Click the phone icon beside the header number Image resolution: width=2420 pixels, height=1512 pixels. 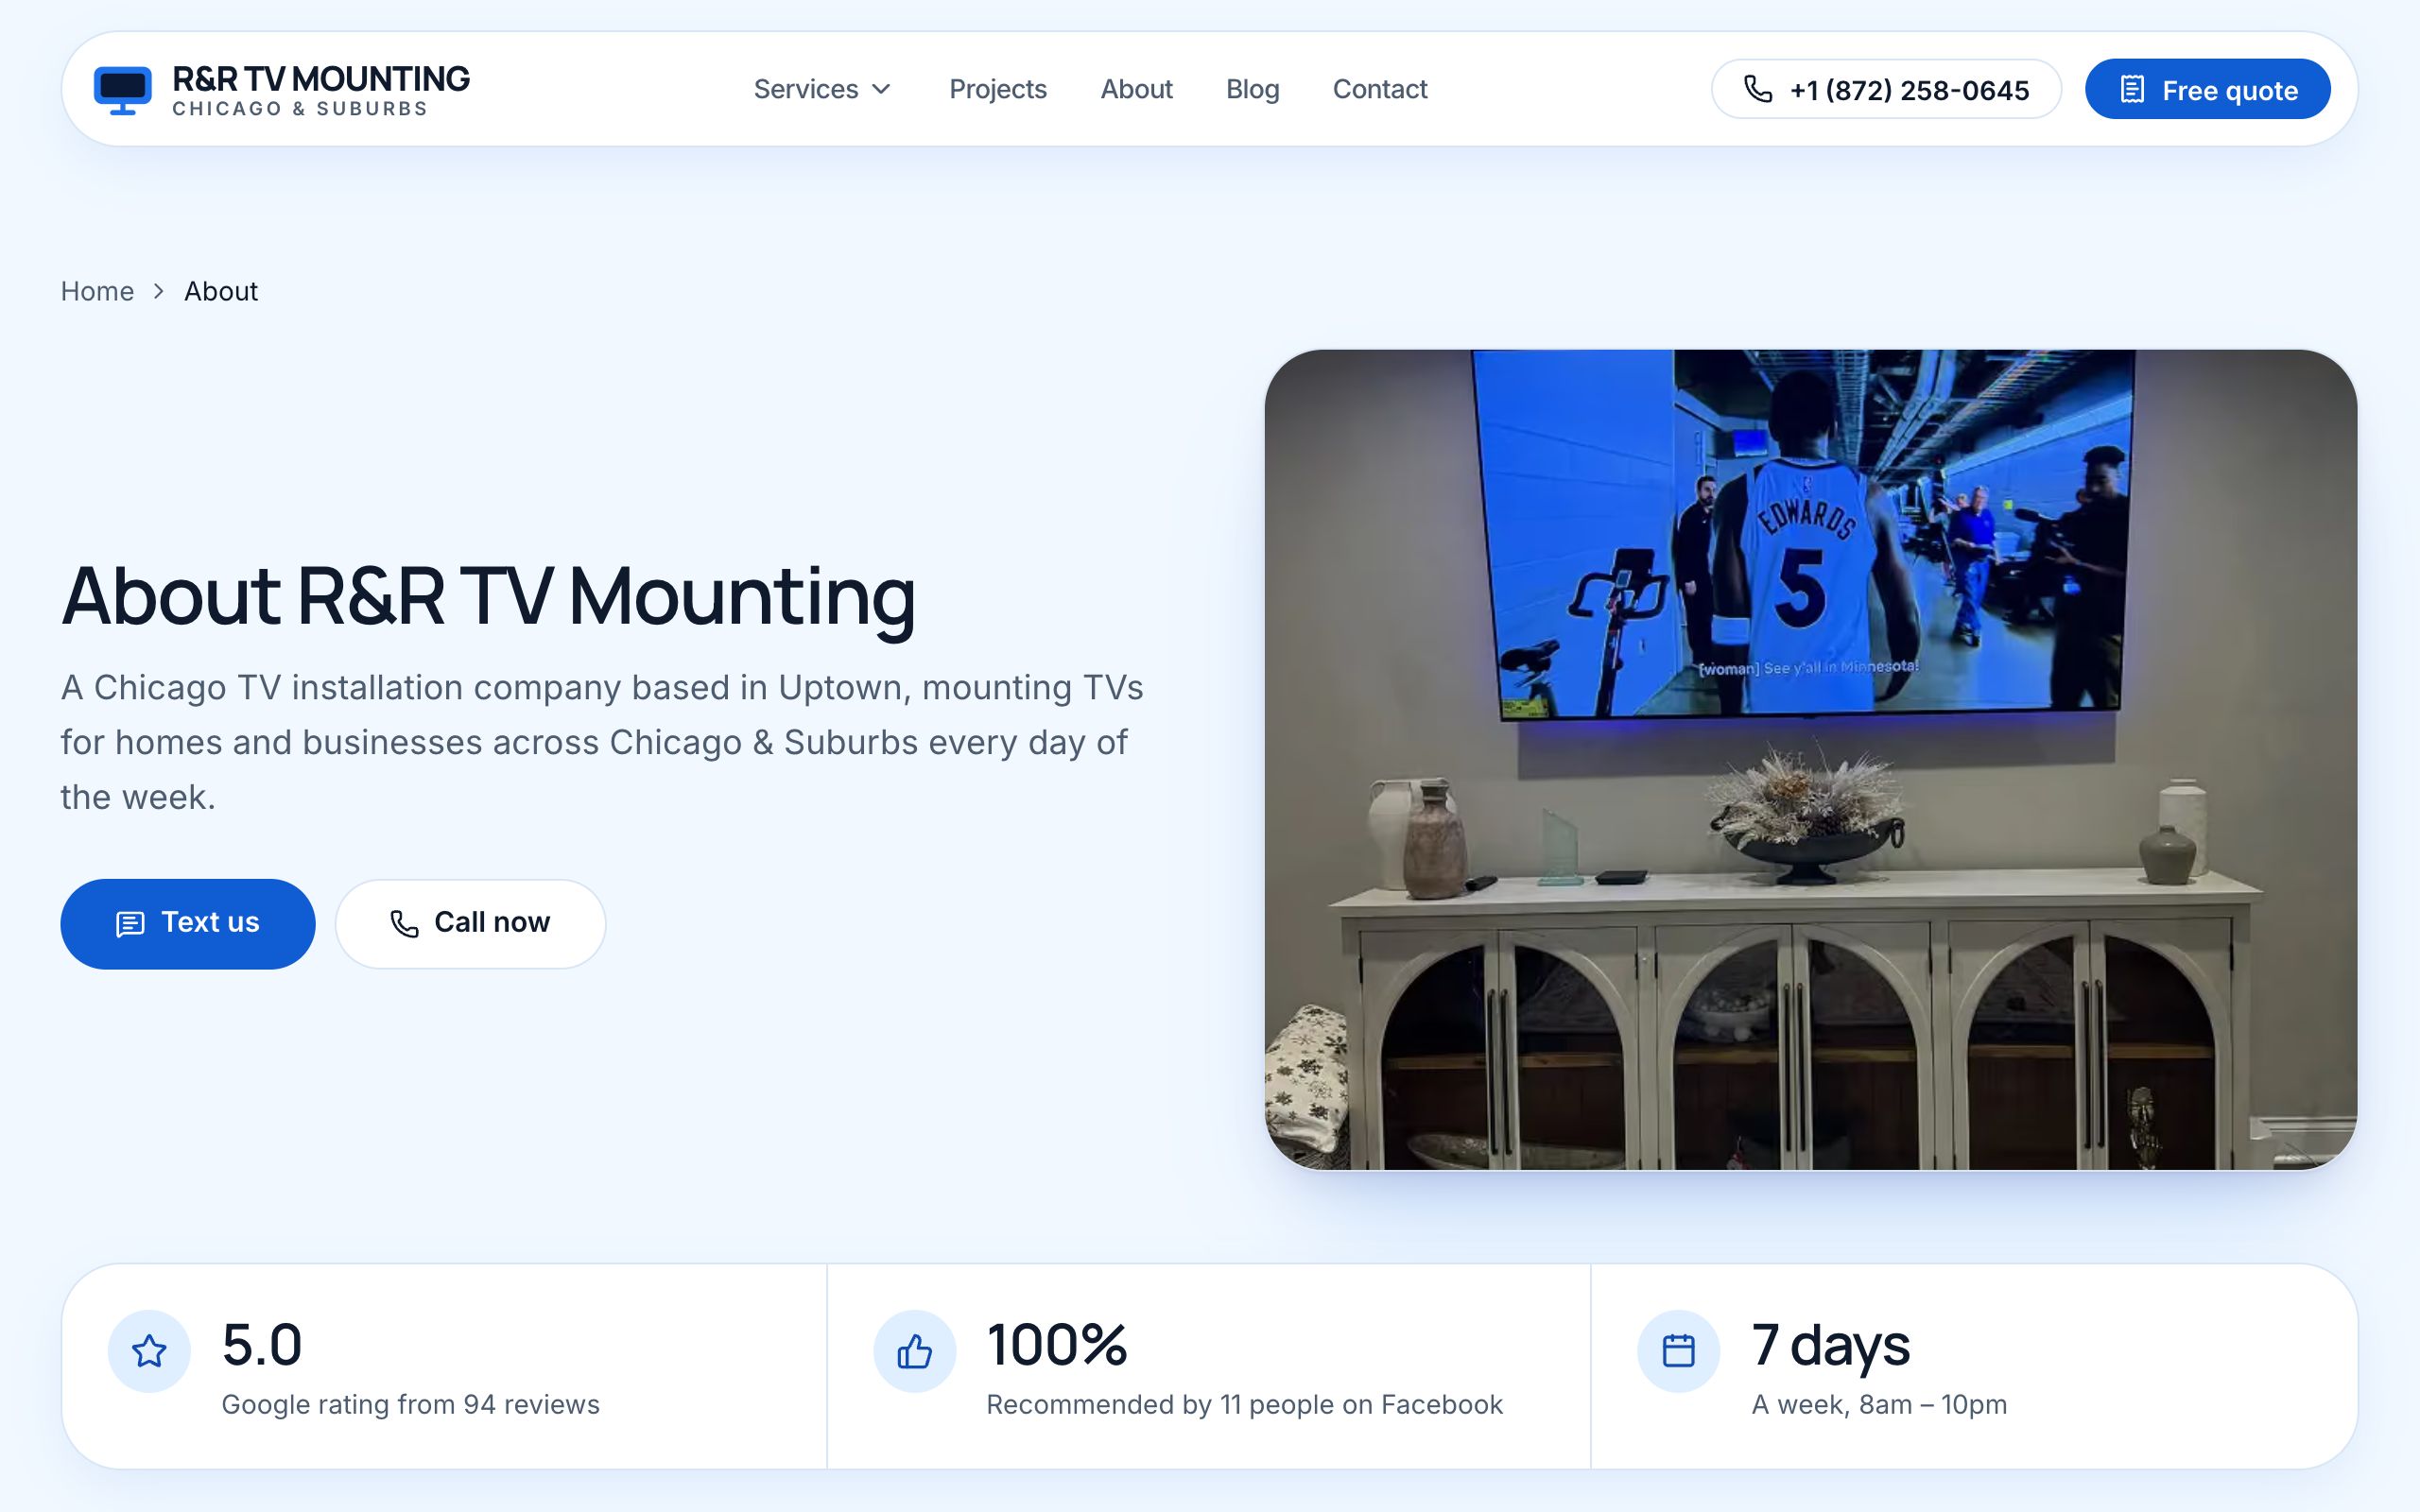coord(1758,89)
